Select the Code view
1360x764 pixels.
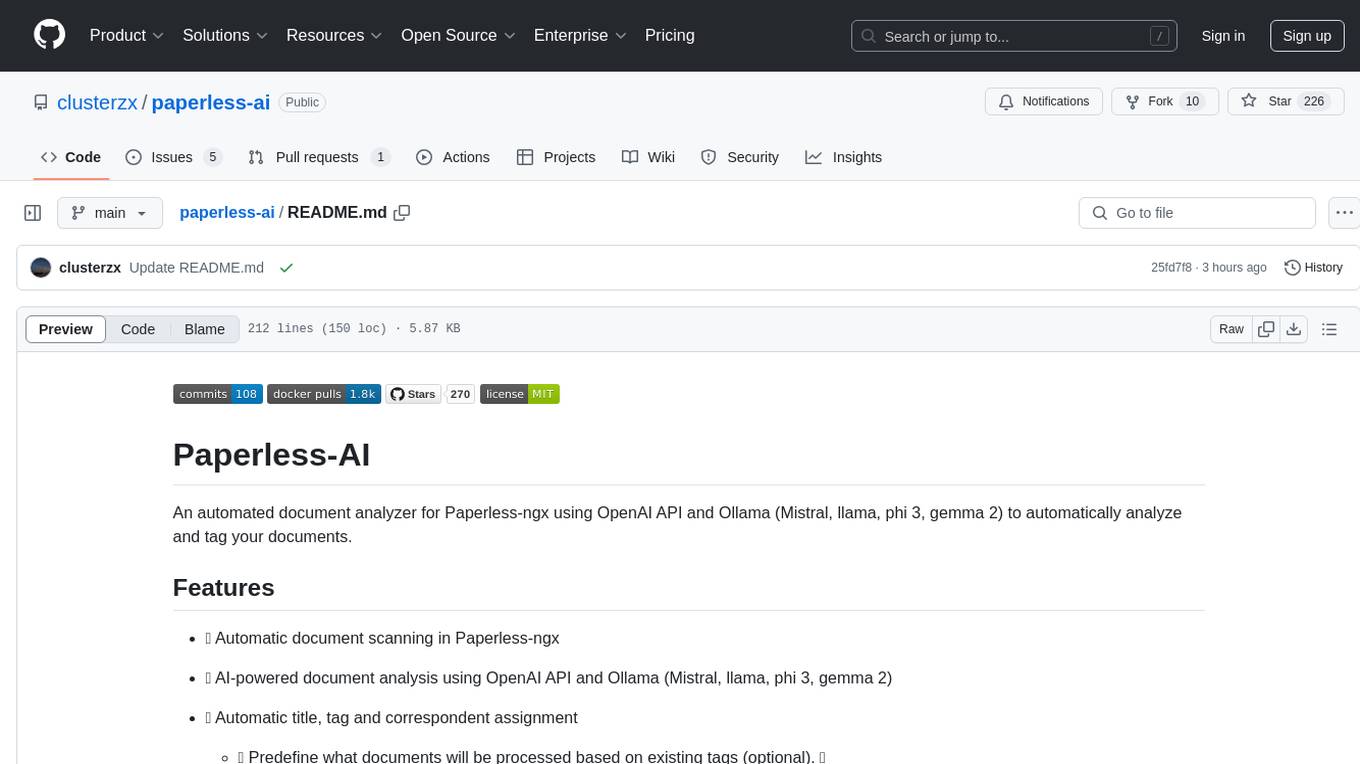point(138,329)
